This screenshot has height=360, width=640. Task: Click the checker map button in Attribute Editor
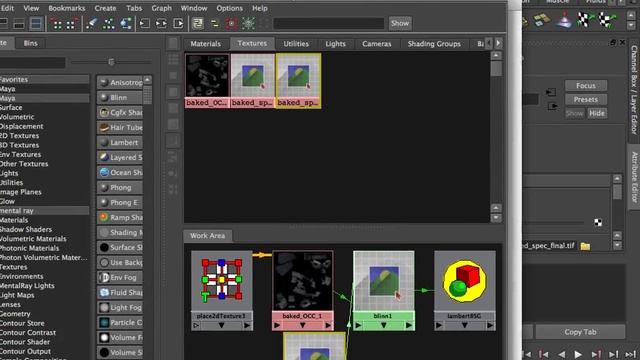click(x=598, y=222)
